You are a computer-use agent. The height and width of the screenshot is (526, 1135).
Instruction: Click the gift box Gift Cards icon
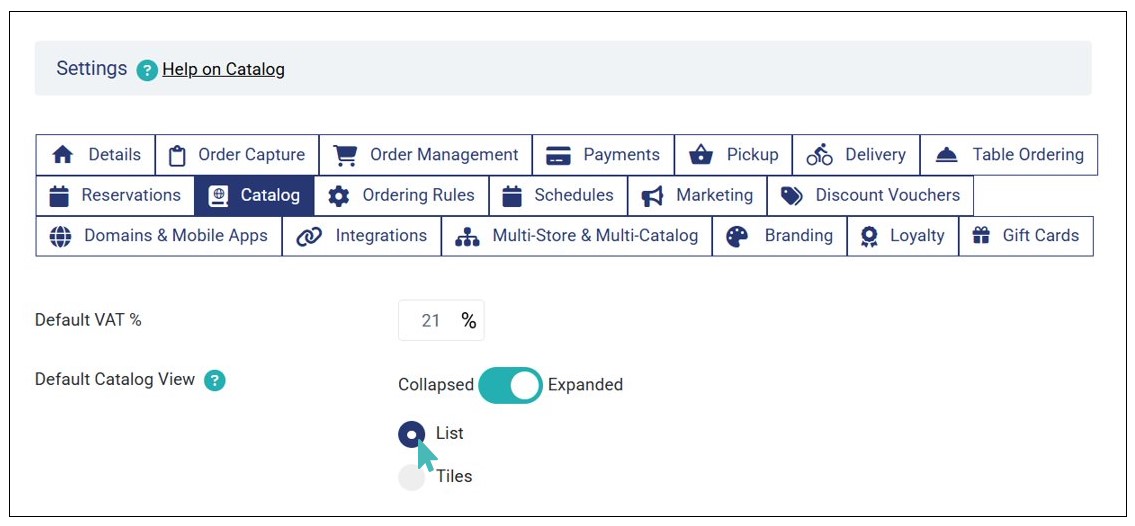982,236
